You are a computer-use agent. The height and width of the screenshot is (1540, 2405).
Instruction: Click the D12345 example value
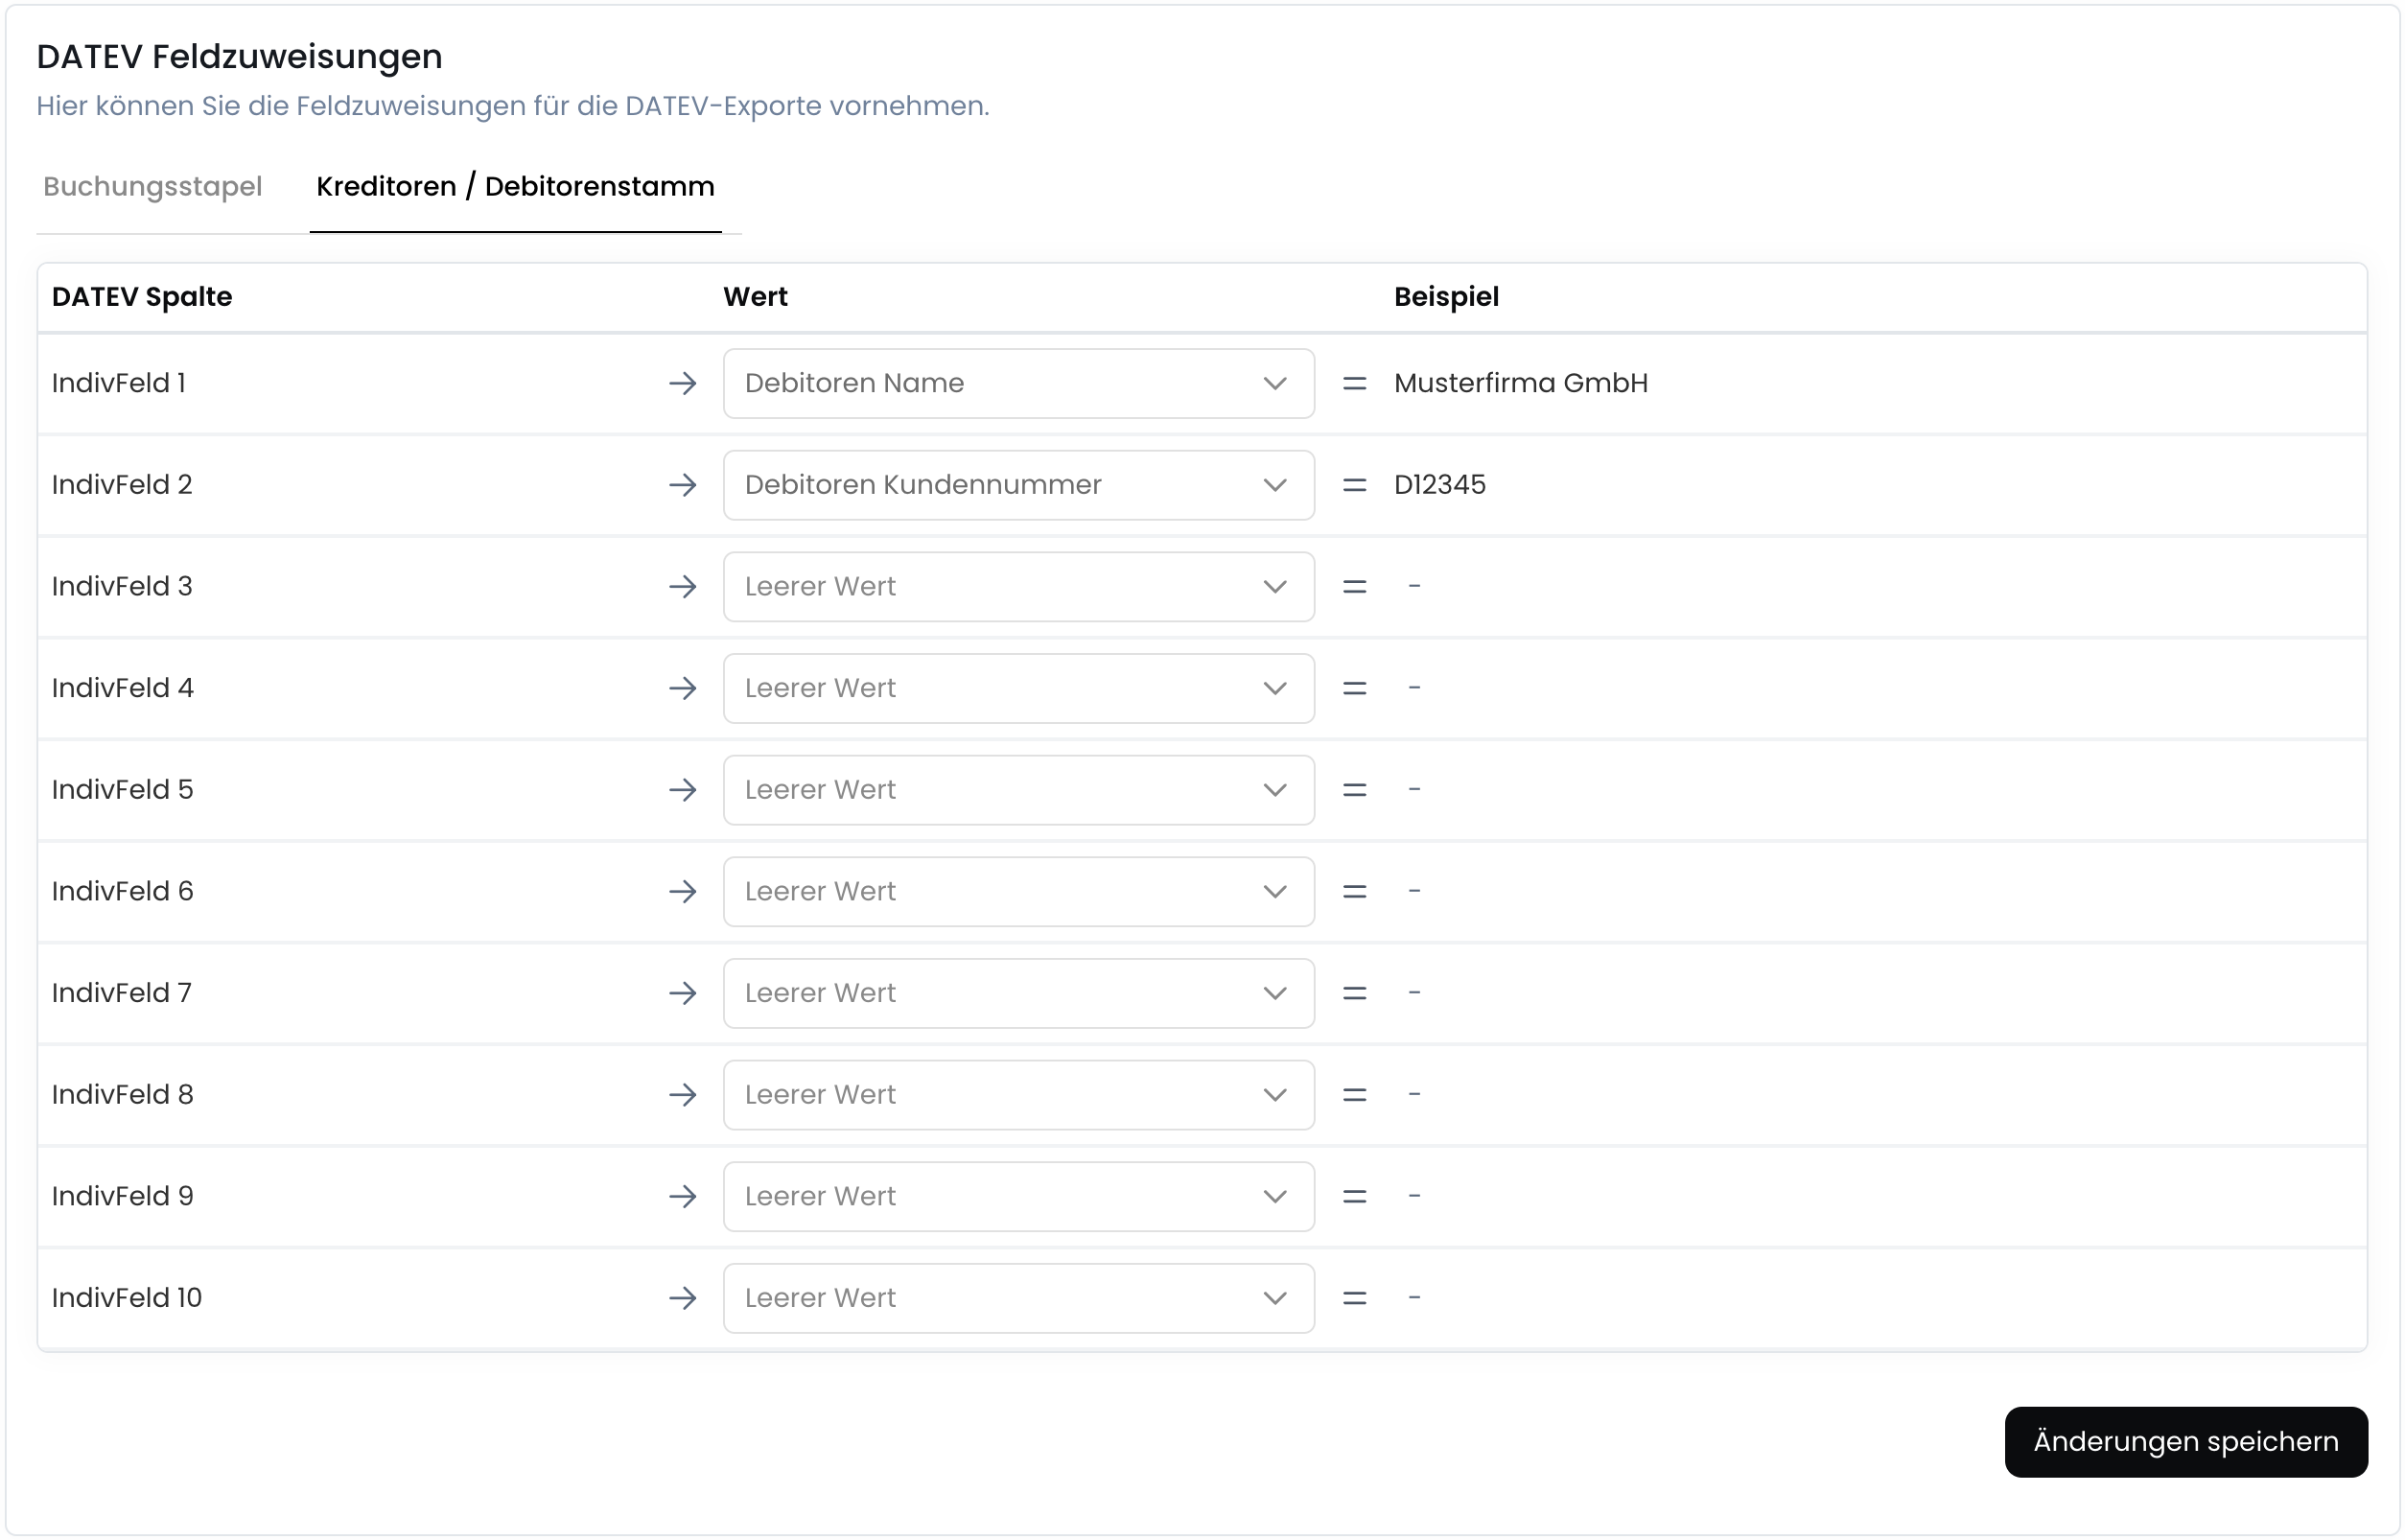click(1439, 485)
